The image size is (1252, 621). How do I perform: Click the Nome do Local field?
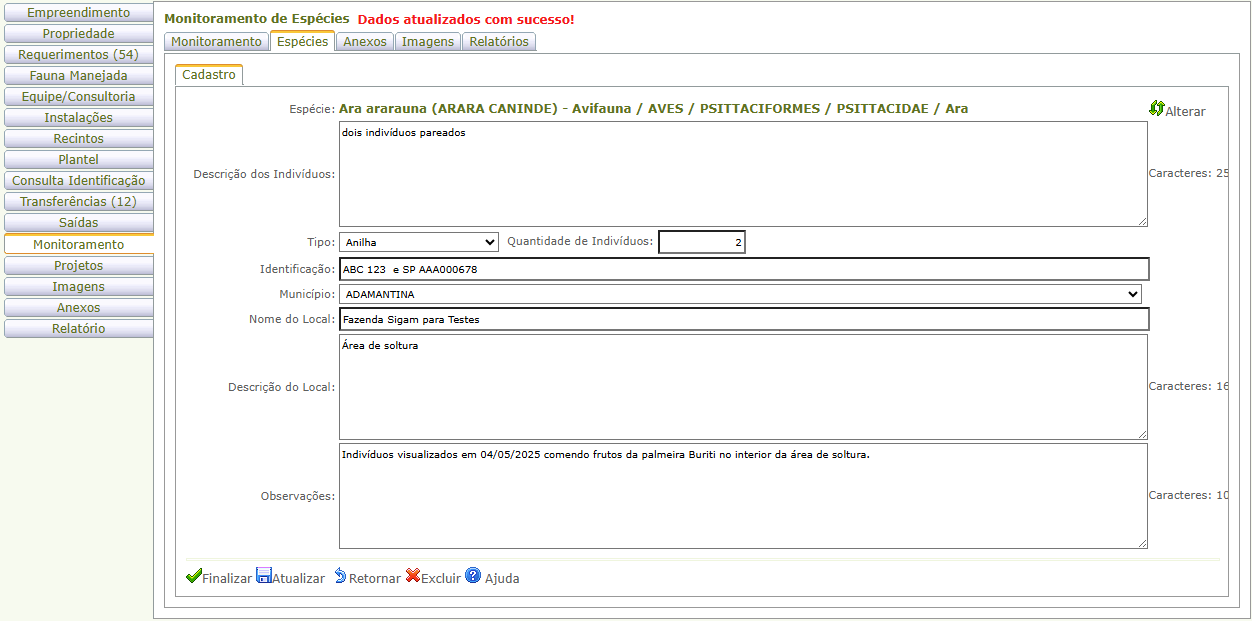pos(743,319)
